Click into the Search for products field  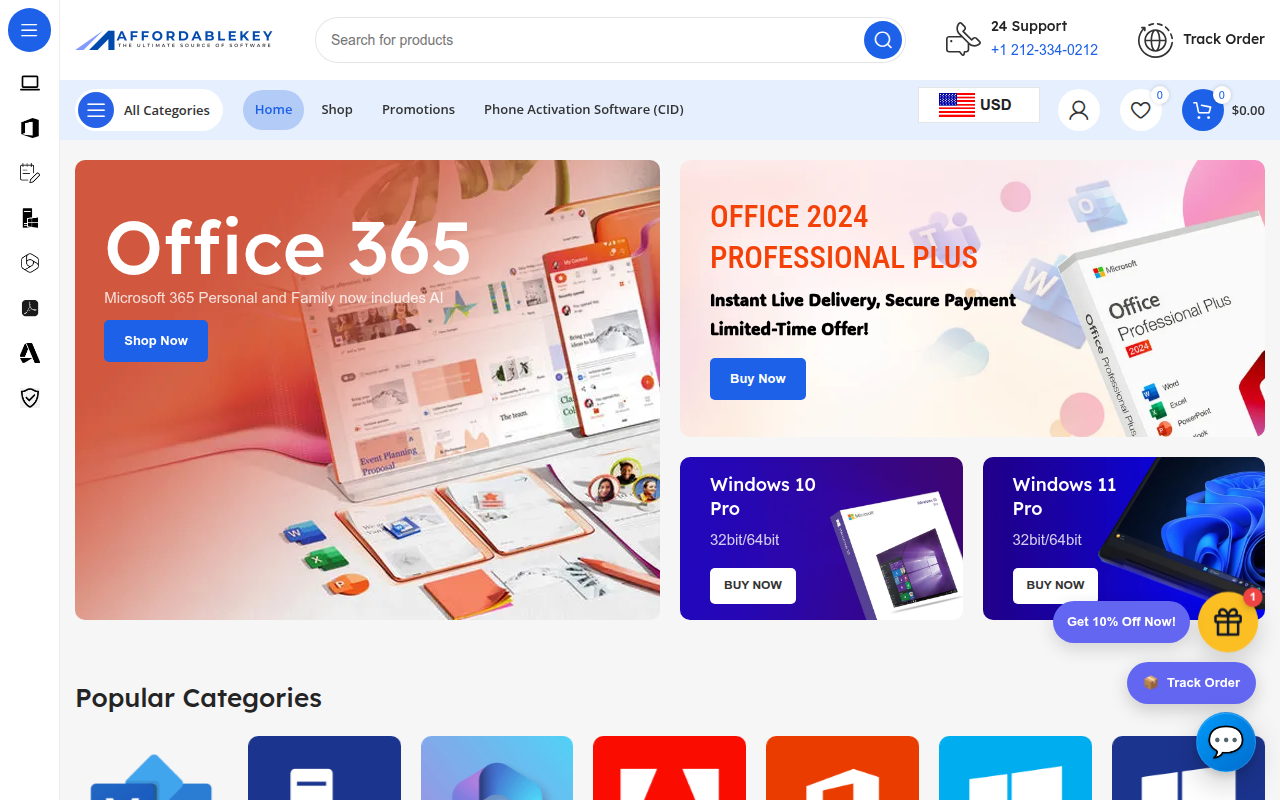click(590, 40)
